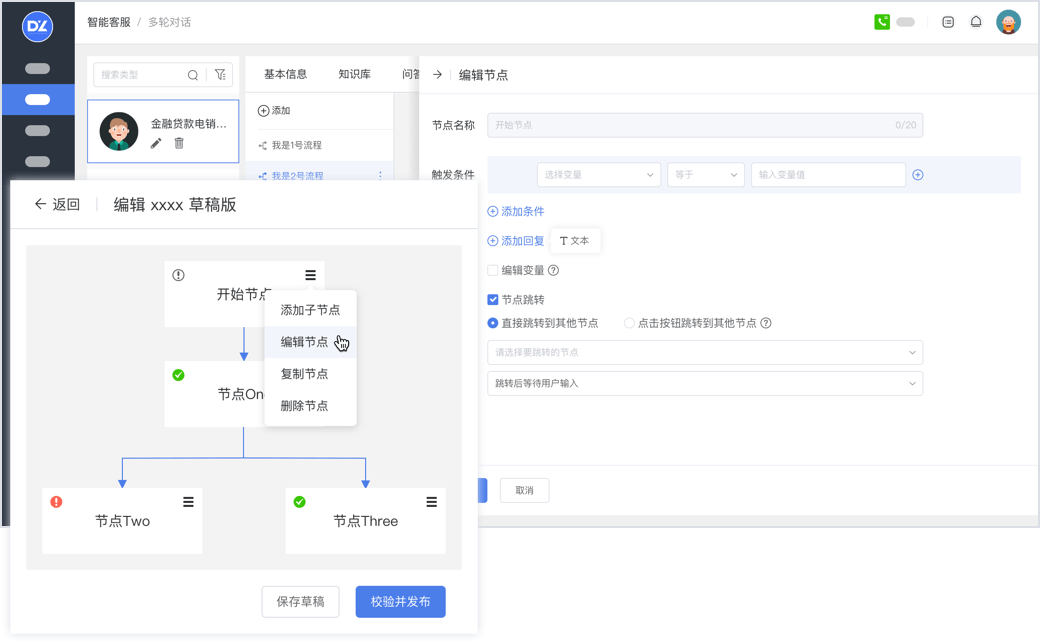Open the notifications bell icon
Screen dimensions: 1040x644
pyautogui.click(x=976, y=21)
